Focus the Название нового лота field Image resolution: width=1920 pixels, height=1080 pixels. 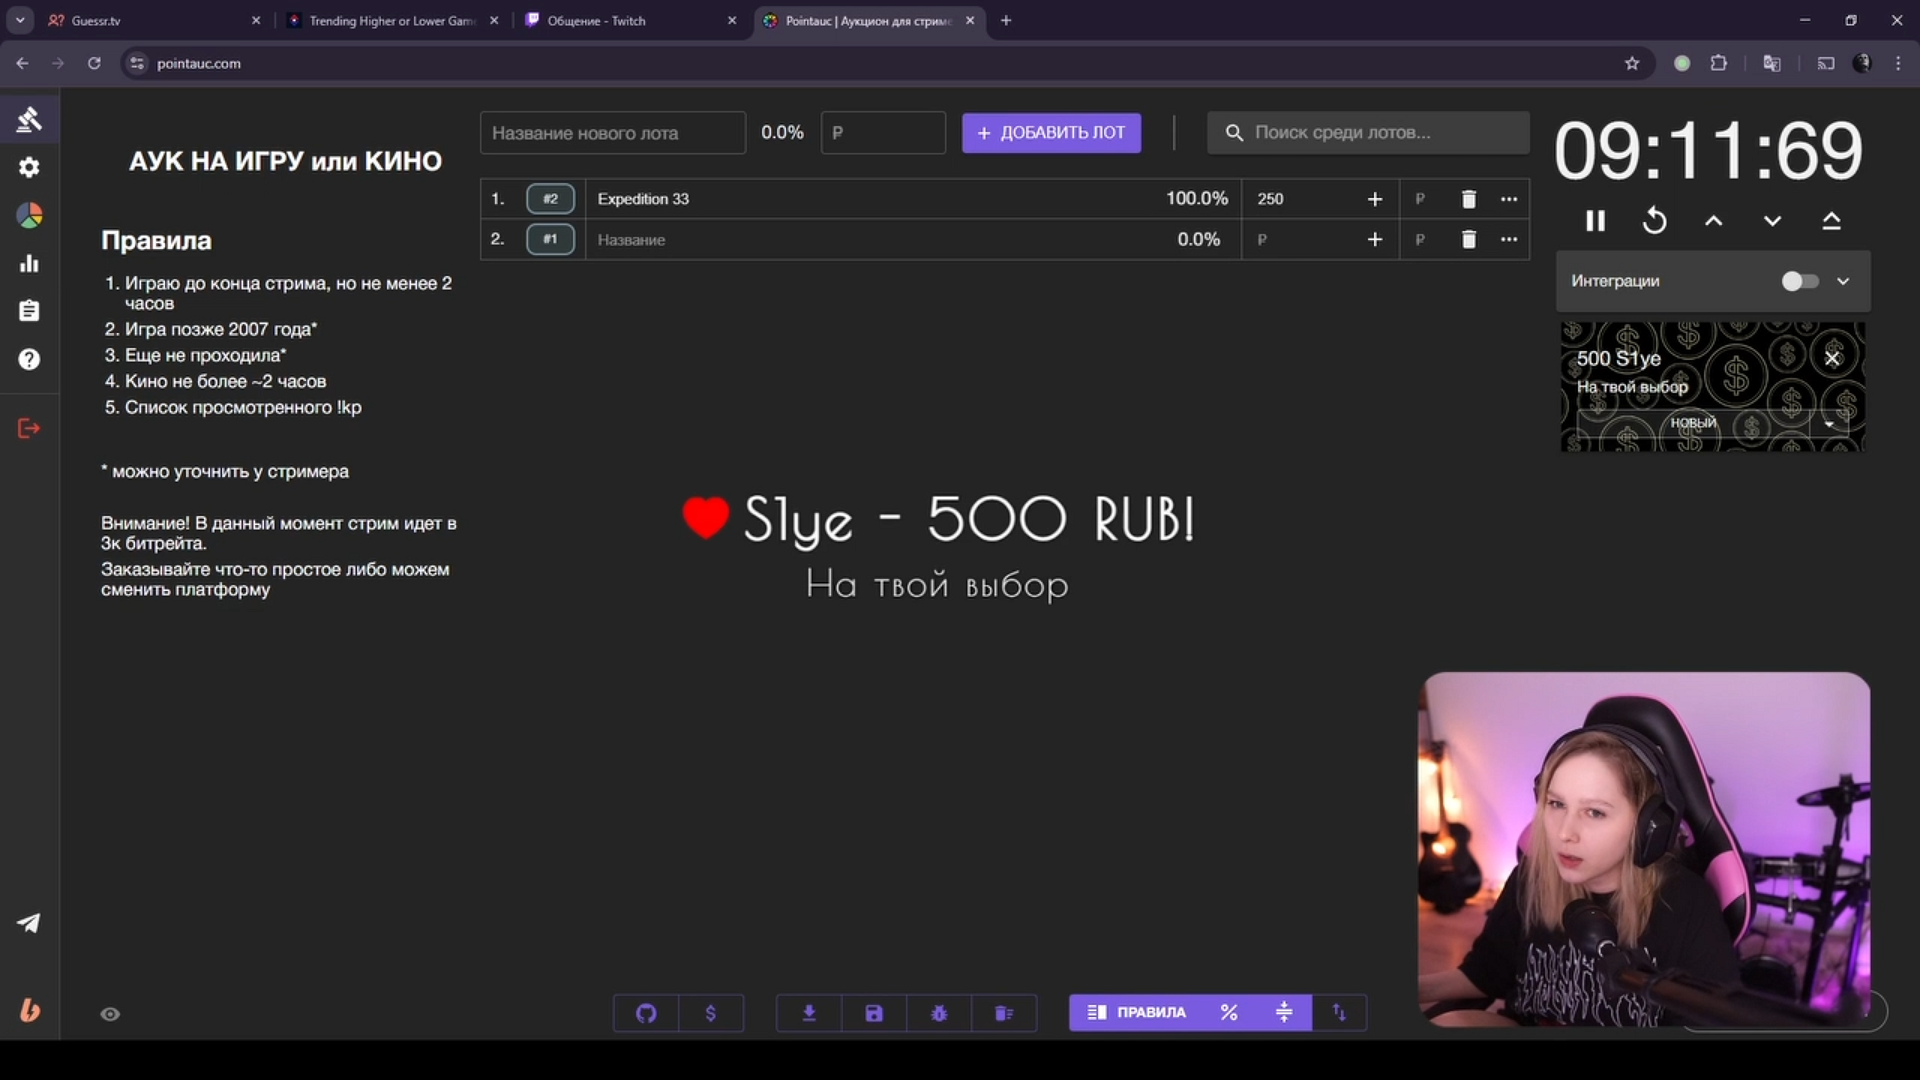[613, 133]
